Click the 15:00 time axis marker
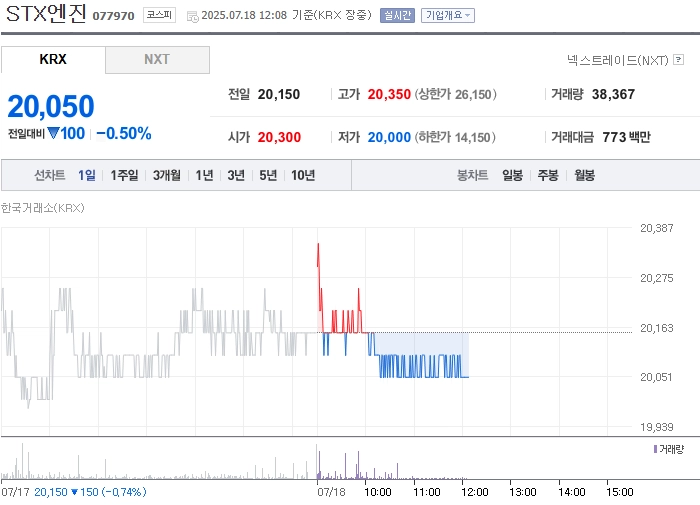The height and width of the screenshot is (505, 700). tap(620, 492)
